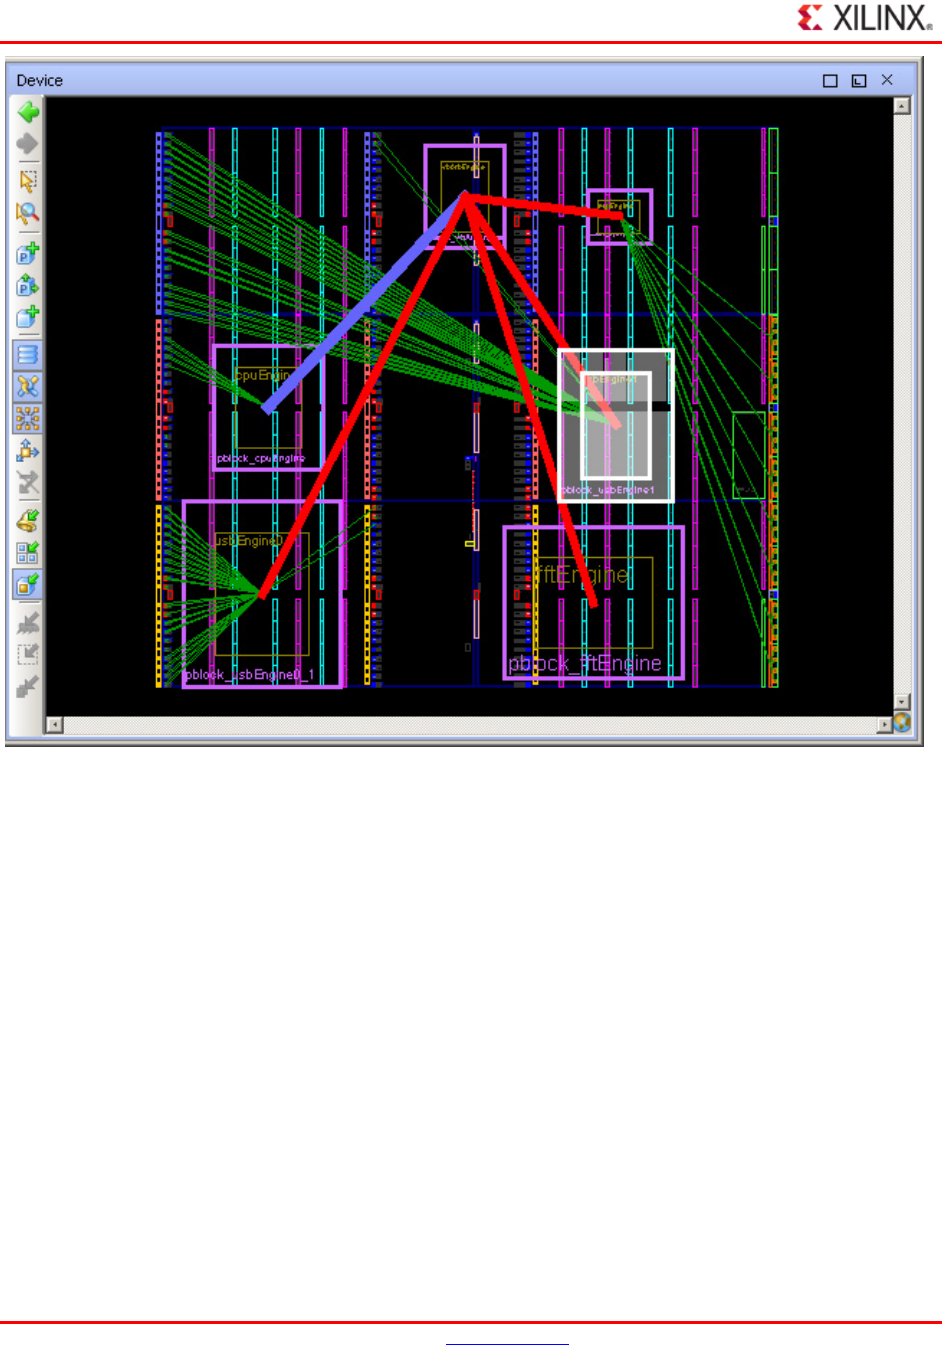Click the cpuEngine instance name text
The height and width of the screenshot is (1345, 942).
[x=263, y=375]
